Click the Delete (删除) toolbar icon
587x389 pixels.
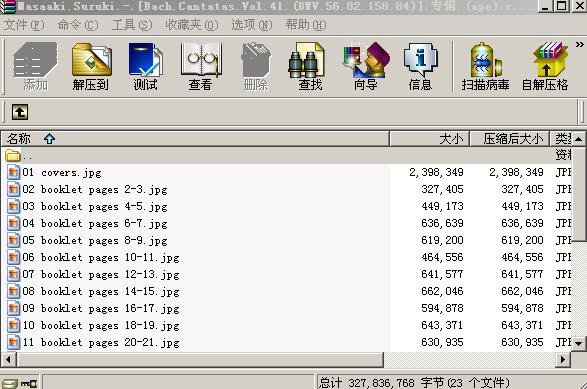coord(255,66)
